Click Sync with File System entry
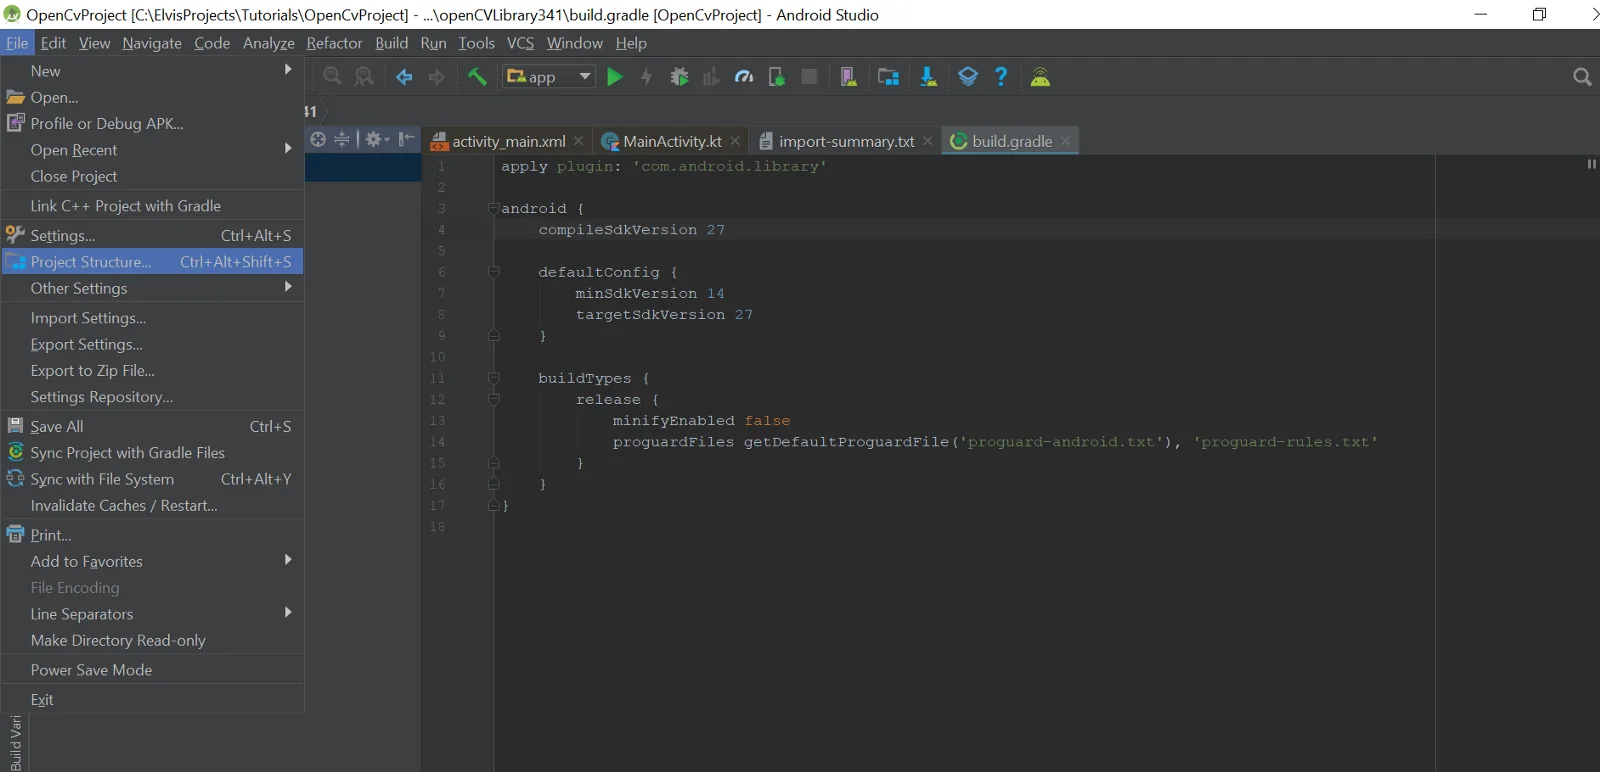Image resolution: width=1600 pixels, height=772 pixels. pos(152,479)
